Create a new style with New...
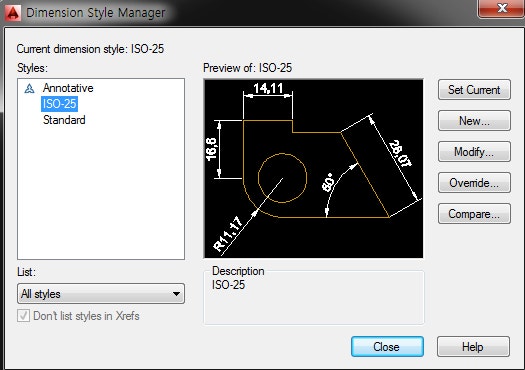This screenshot has width=525, height=370. 474,121
